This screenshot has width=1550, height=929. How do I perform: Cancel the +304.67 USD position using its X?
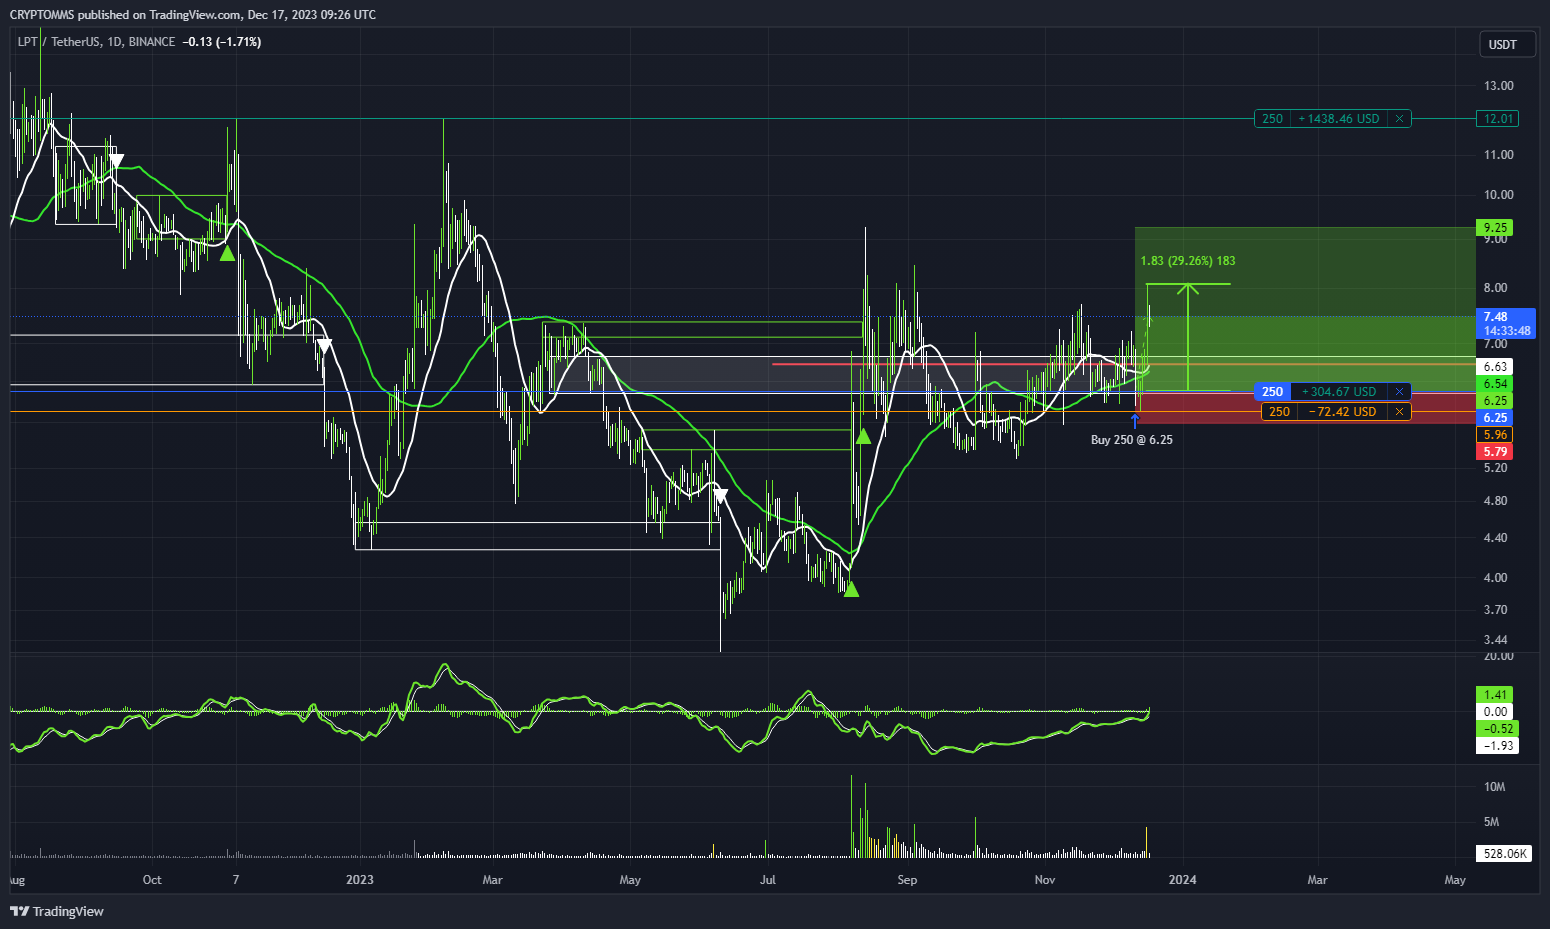(x=1399, y=392)
